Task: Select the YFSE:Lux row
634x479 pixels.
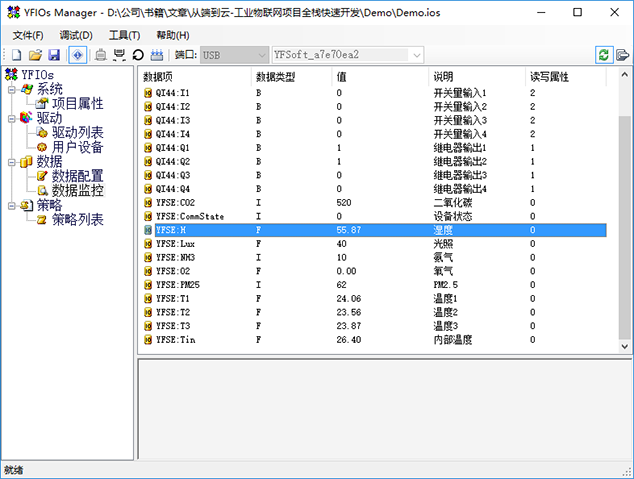Action: 375,244
